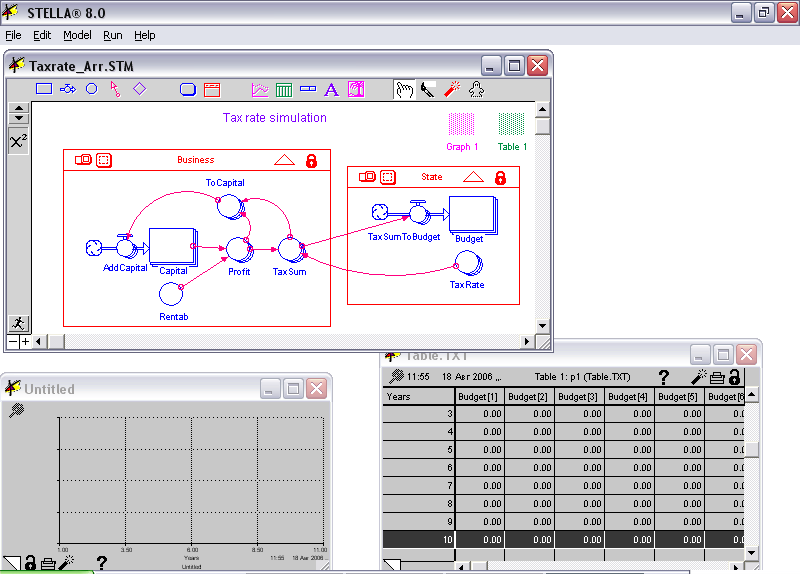Select the Rentab converter circle
Viewport: 800px width, 574px height.
(171, 295)
